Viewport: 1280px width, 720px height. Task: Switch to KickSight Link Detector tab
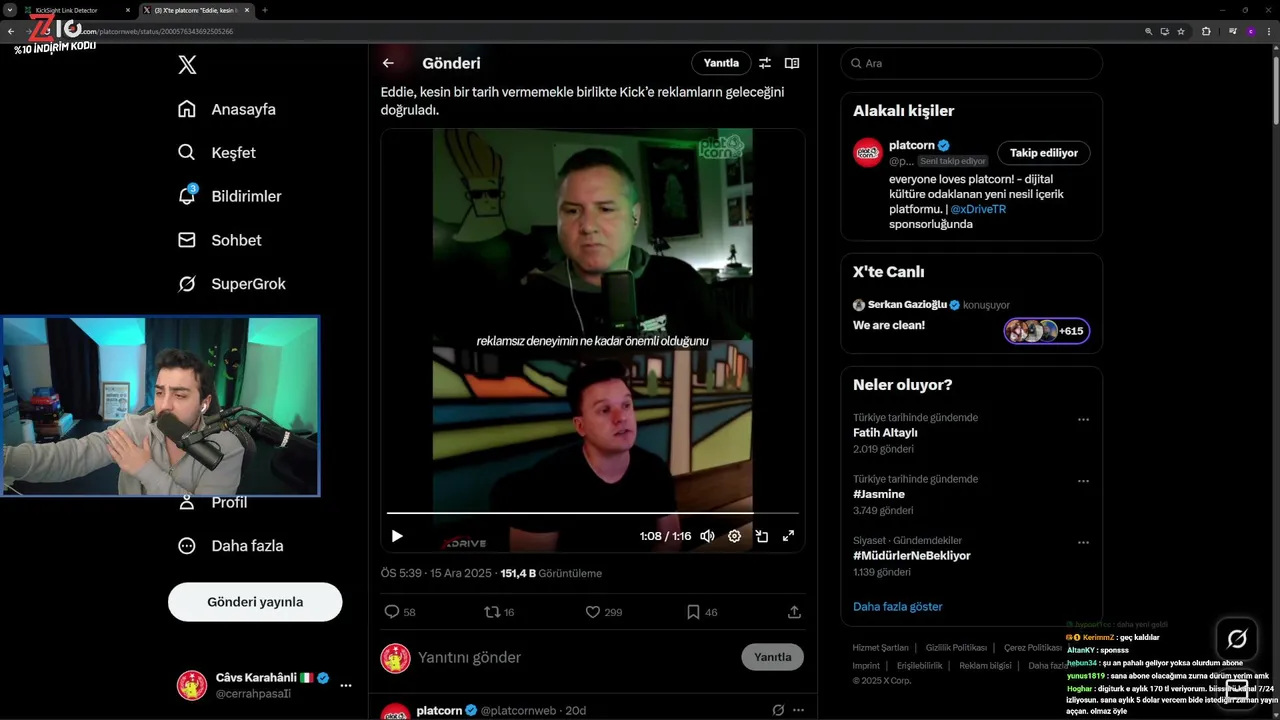tap(74, 10)
